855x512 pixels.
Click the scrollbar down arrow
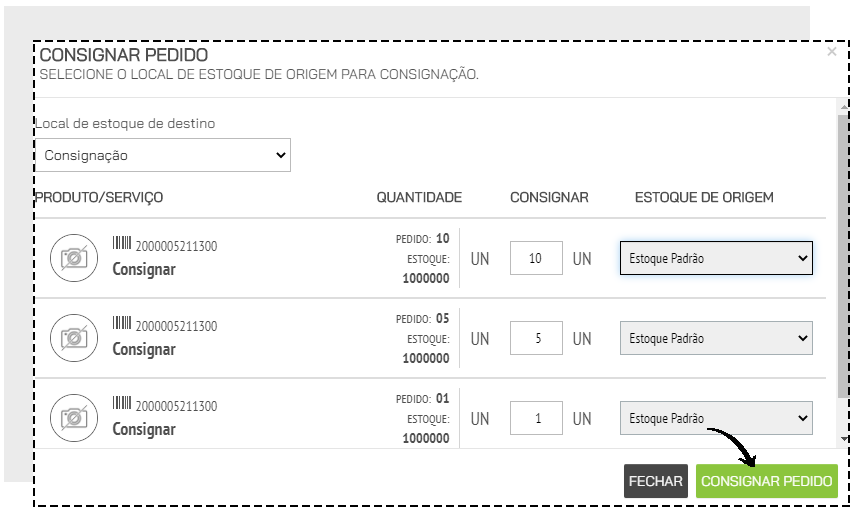click(844, 439)
